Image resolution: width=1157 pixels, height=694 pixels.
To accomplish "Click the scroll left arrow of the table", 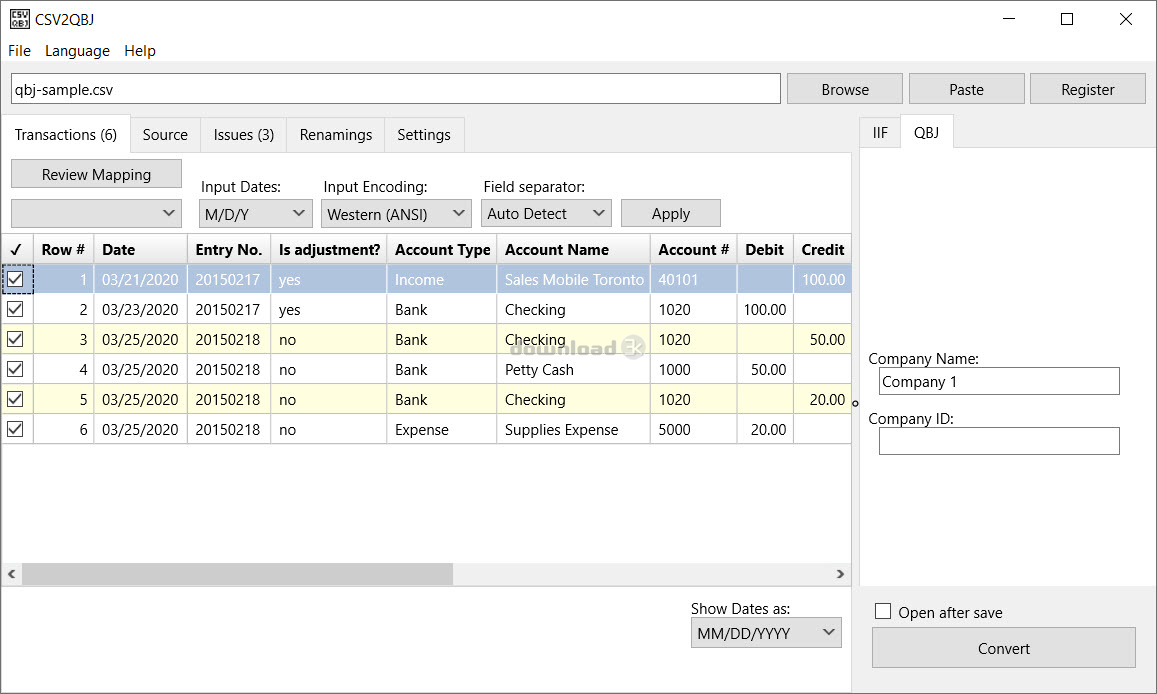I will pyautogui.click(x=11, y=574).
